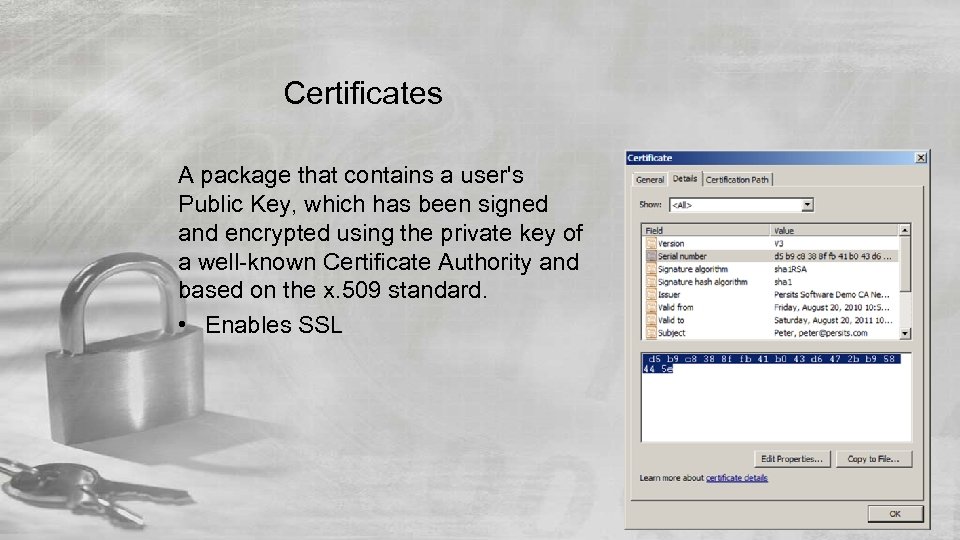Click the Field column header
Image resolution: width=960 pixels, height=540 pixels.
[706, 231]
